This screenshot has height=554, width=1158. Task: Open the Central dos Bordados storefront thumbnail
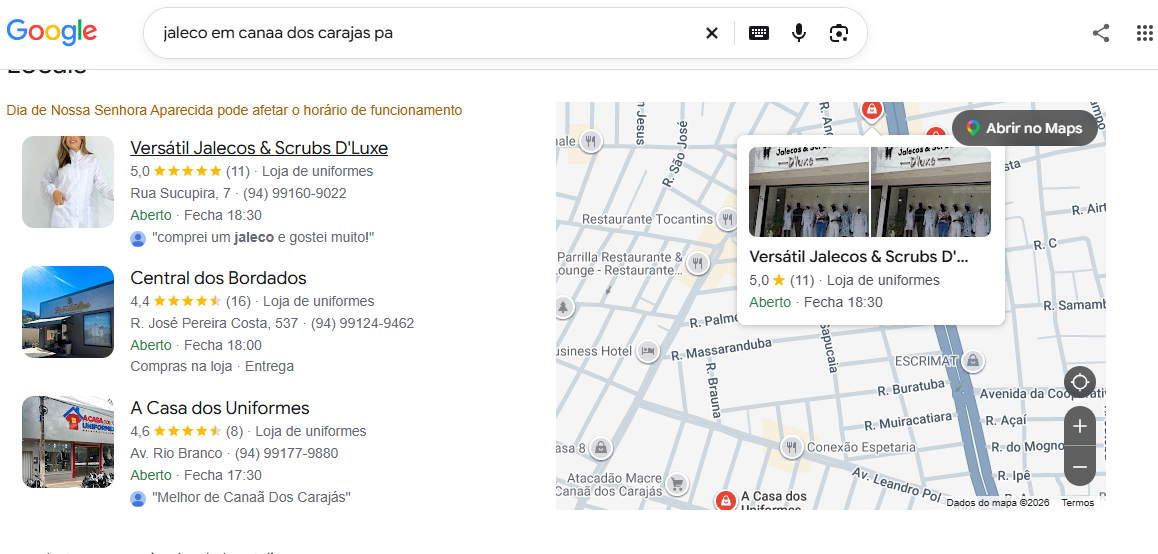click(68, 312)
